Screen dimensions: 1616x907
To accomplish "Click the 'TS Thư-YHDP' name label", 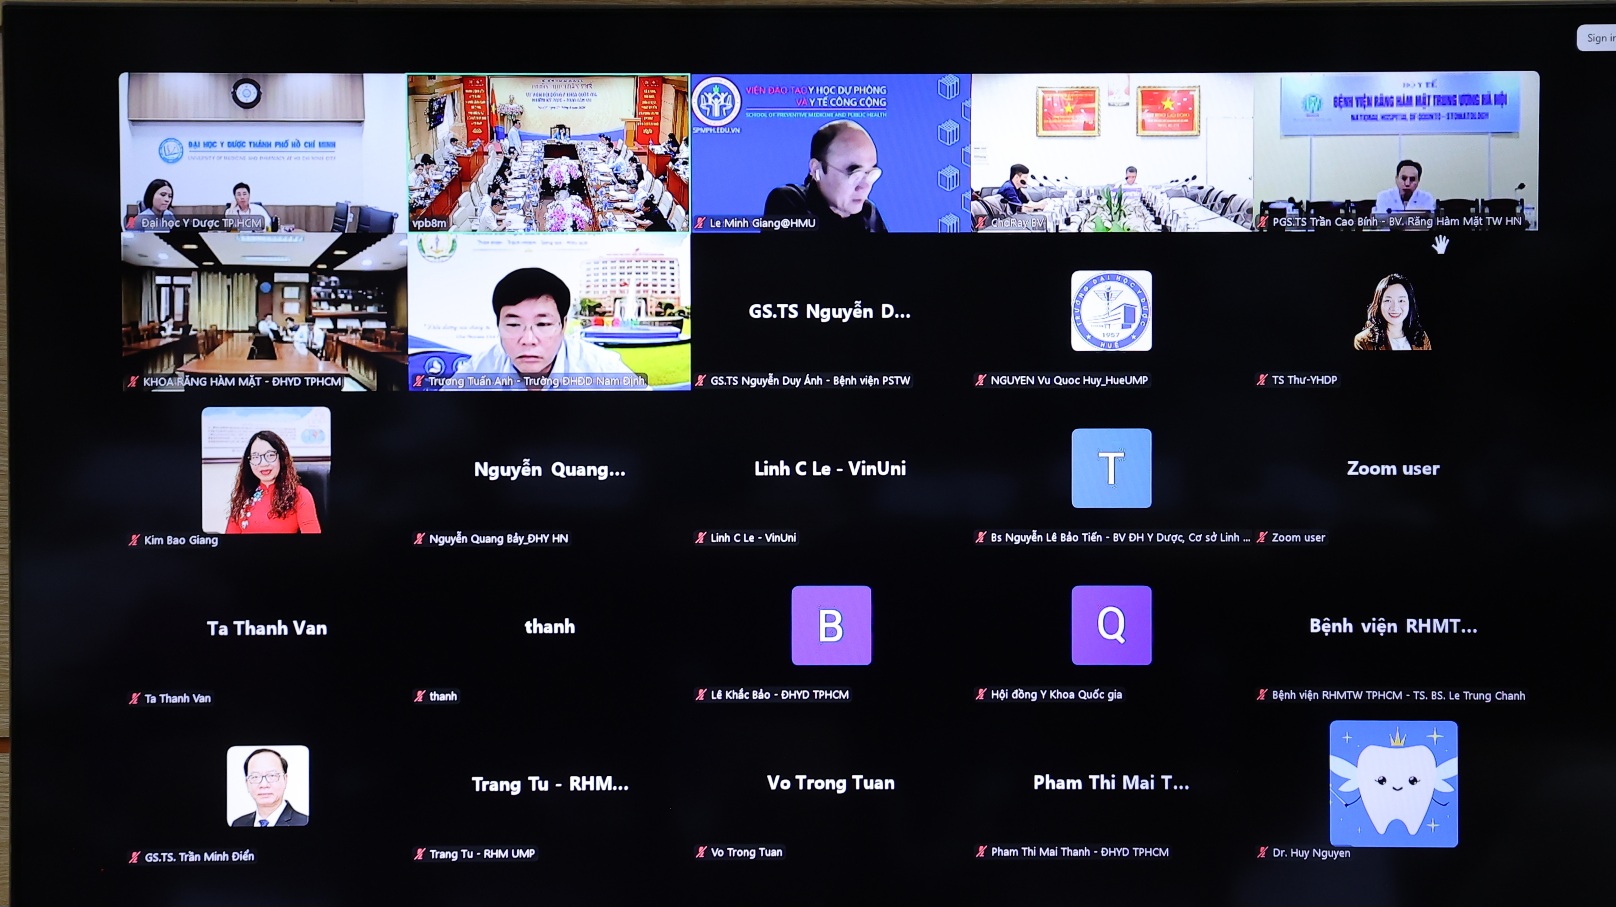I will [x=1304, y=380].
